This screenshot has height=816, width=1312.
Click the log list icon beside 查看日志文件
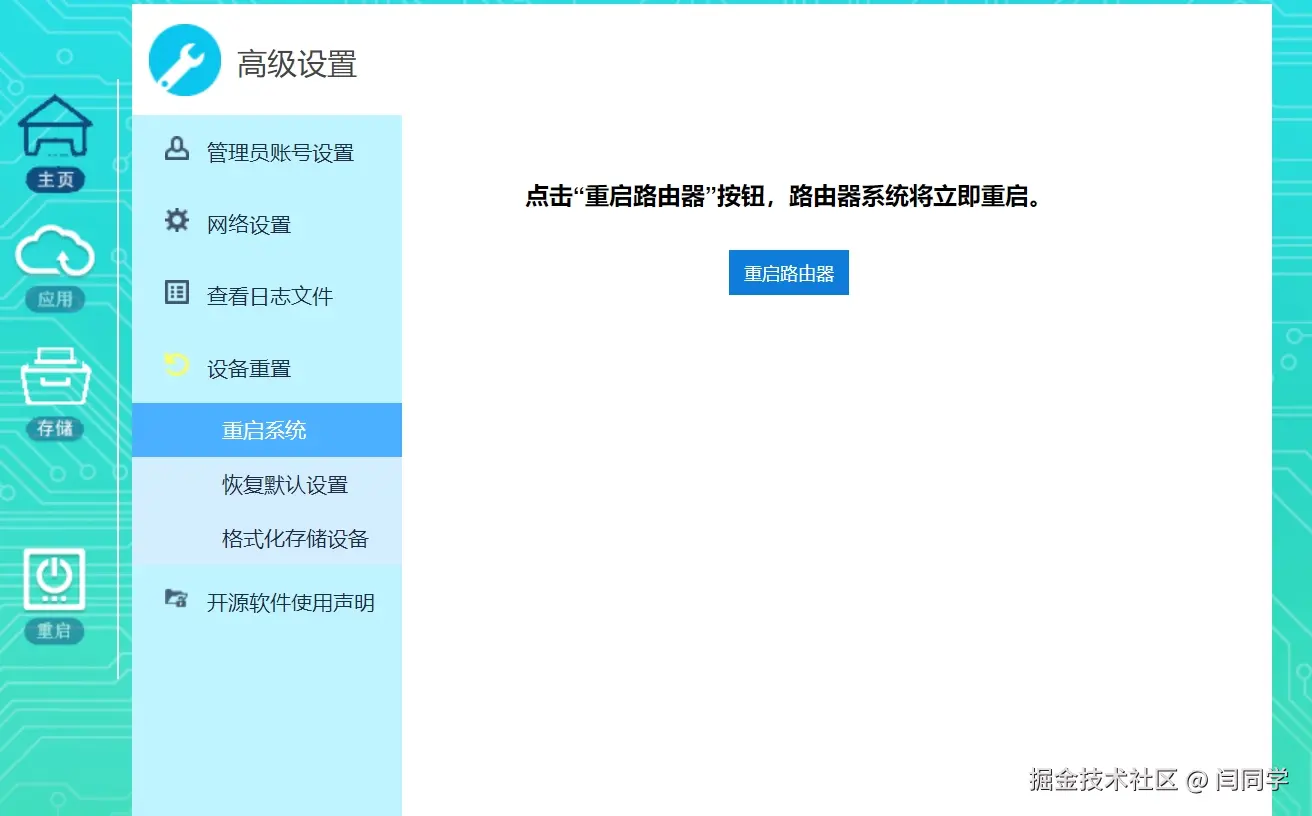(176, 292)
